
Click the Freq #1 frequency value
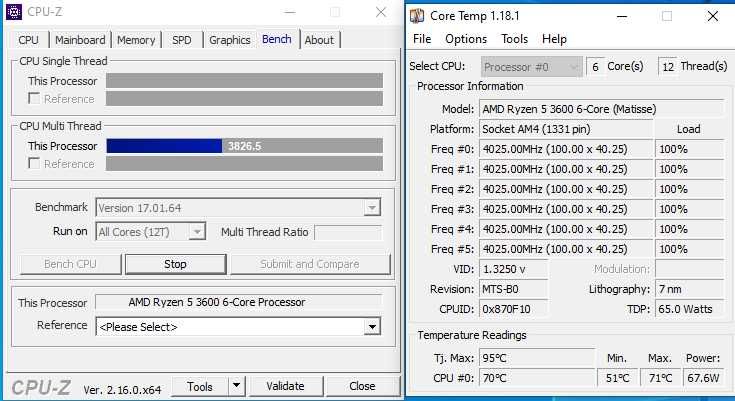click(x=566, y=169)
